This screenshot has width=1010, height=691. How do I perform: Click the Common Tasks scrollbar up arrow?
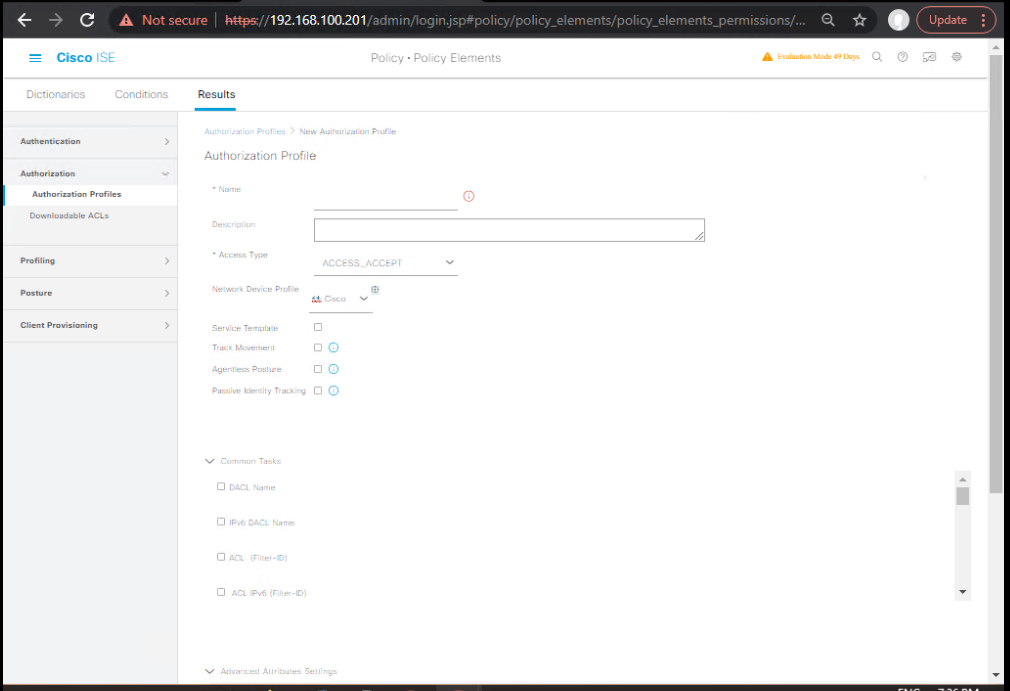pos(962,479)
